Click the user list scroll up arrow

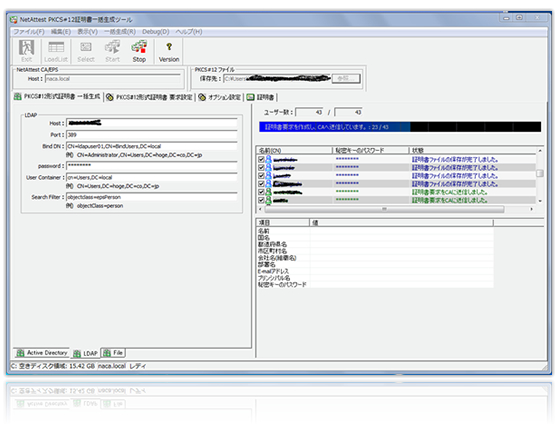tap(540, 151)
